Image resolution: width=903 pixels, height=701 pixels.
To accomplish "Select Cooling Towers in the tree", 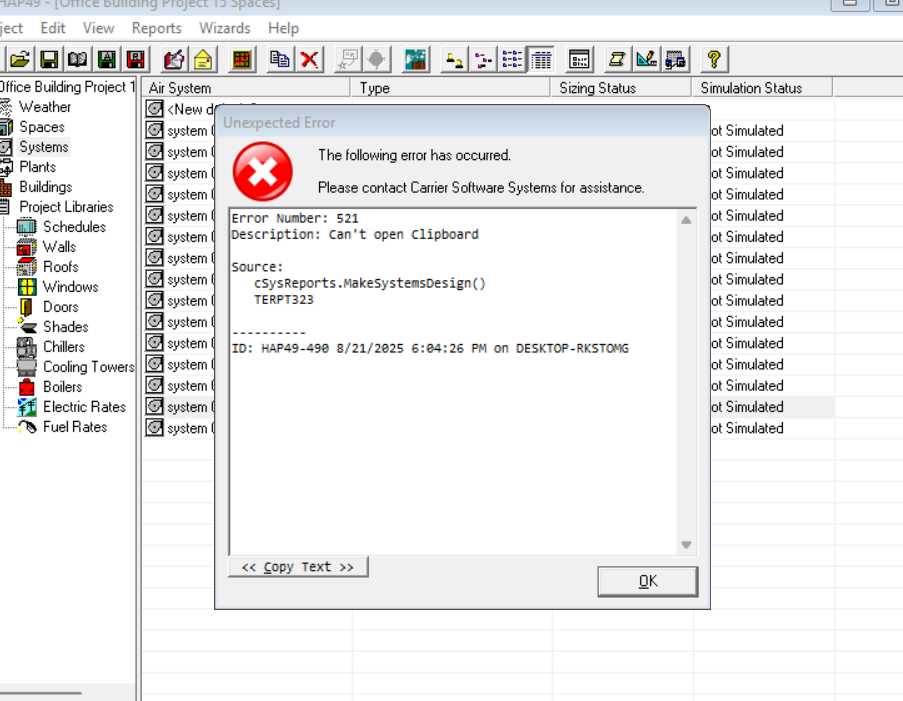I will (x=89, y=367).
